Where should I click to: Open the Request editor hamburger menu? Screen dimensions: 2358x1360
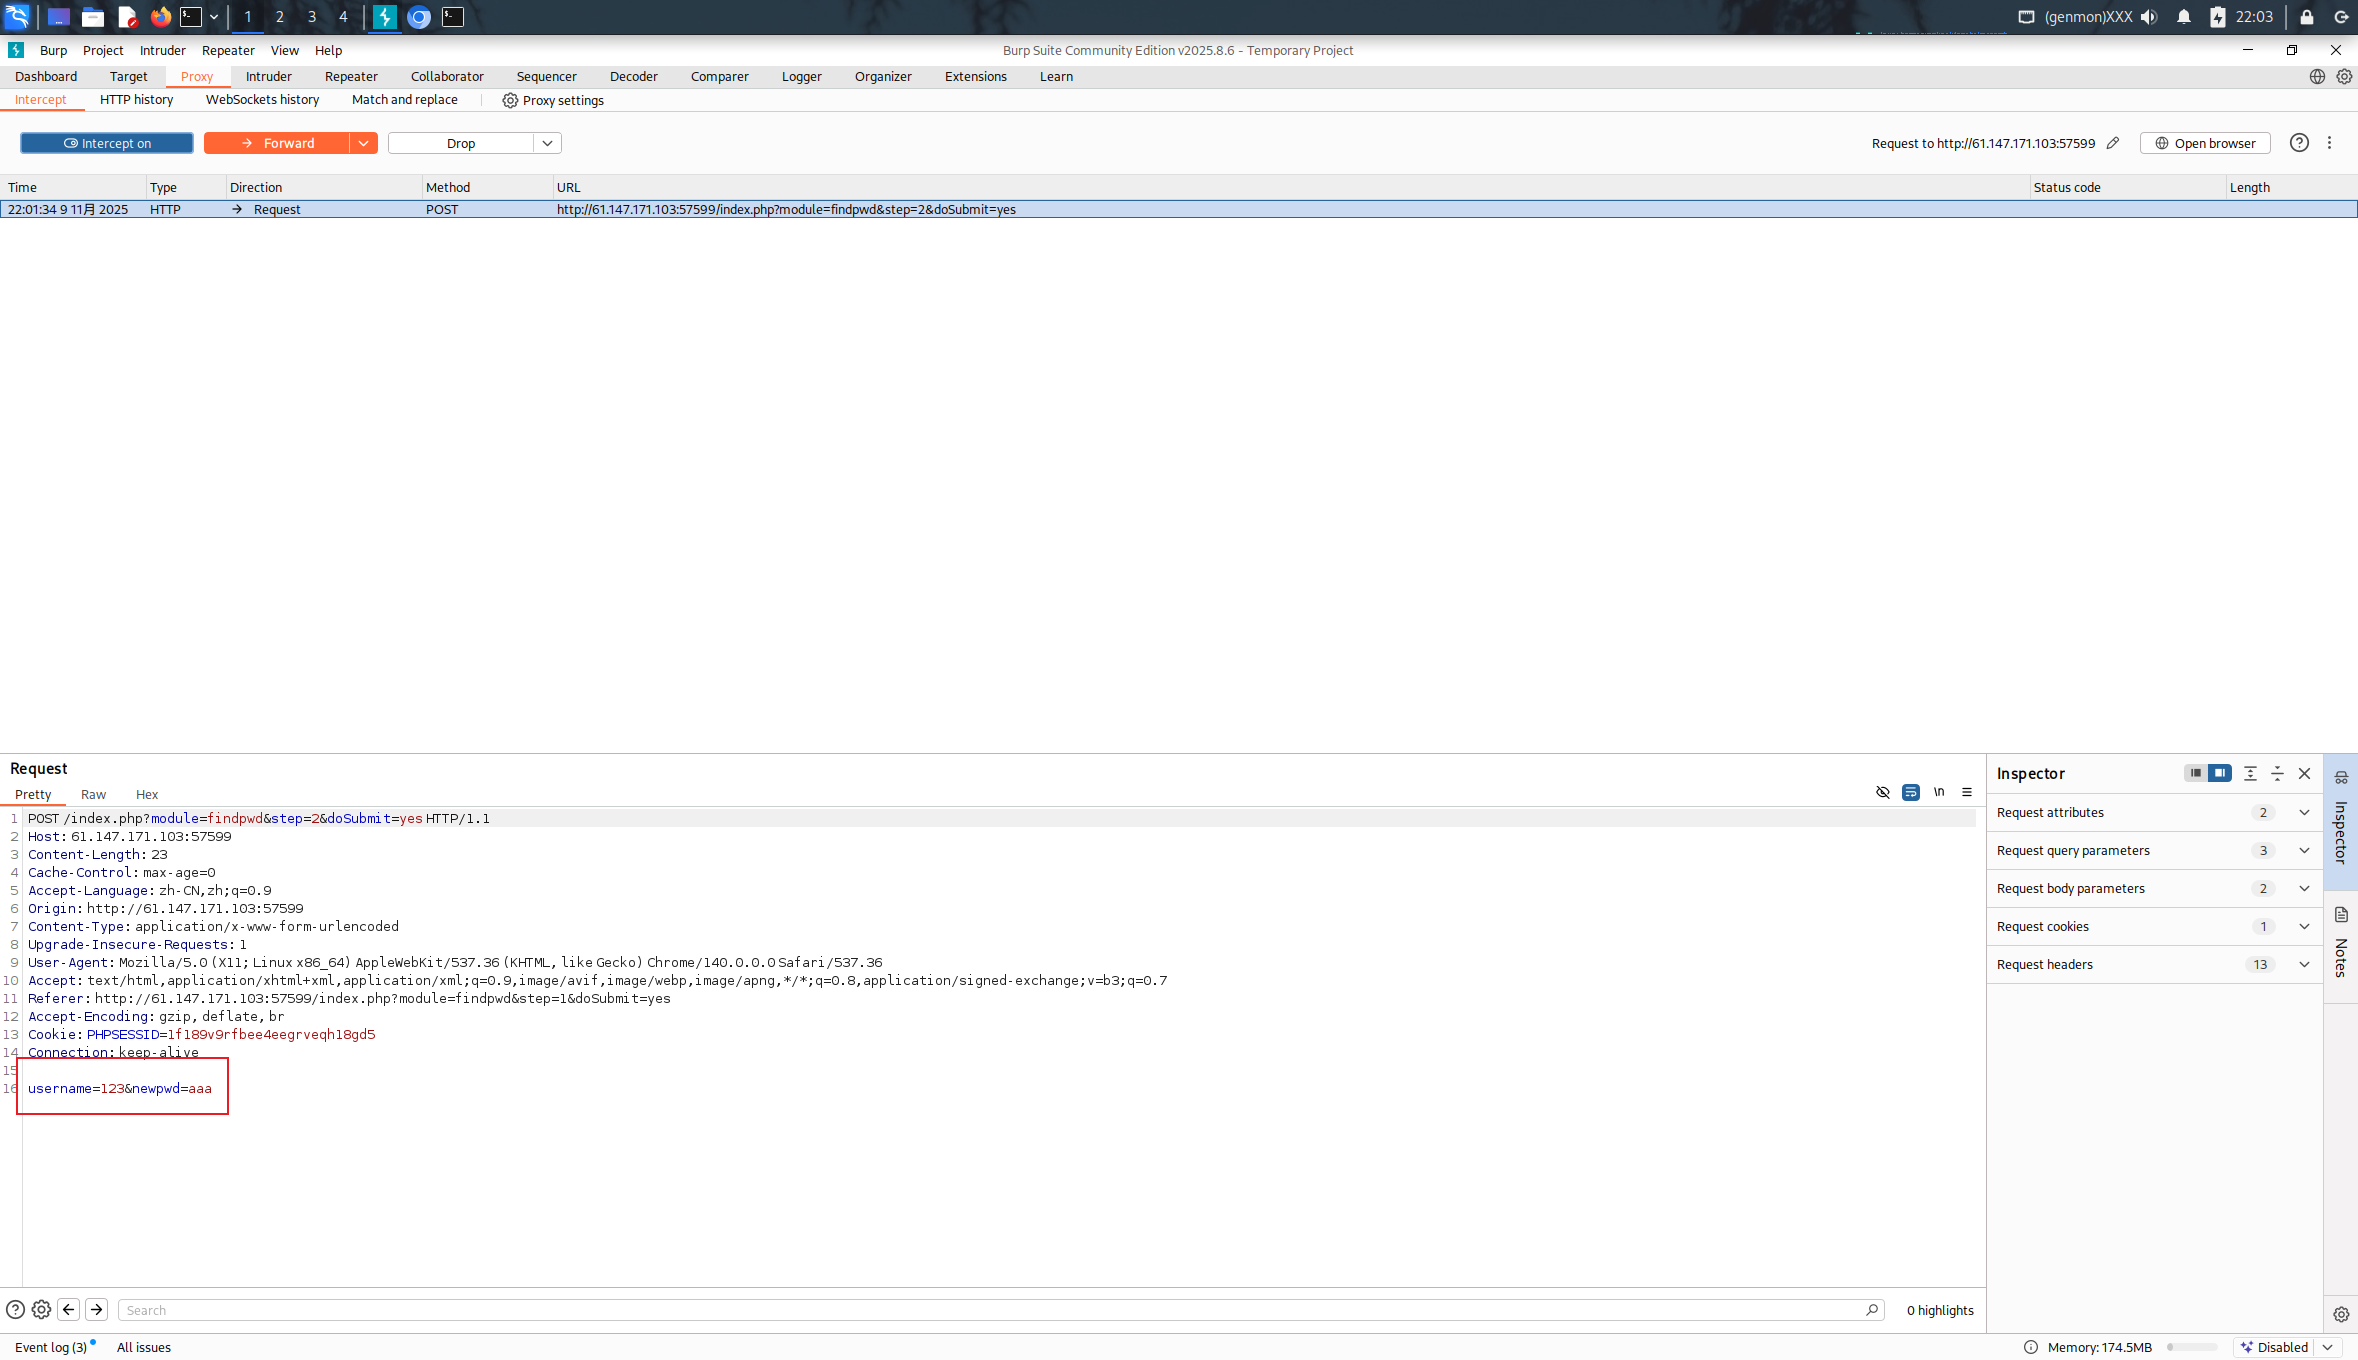[1967, 792]
